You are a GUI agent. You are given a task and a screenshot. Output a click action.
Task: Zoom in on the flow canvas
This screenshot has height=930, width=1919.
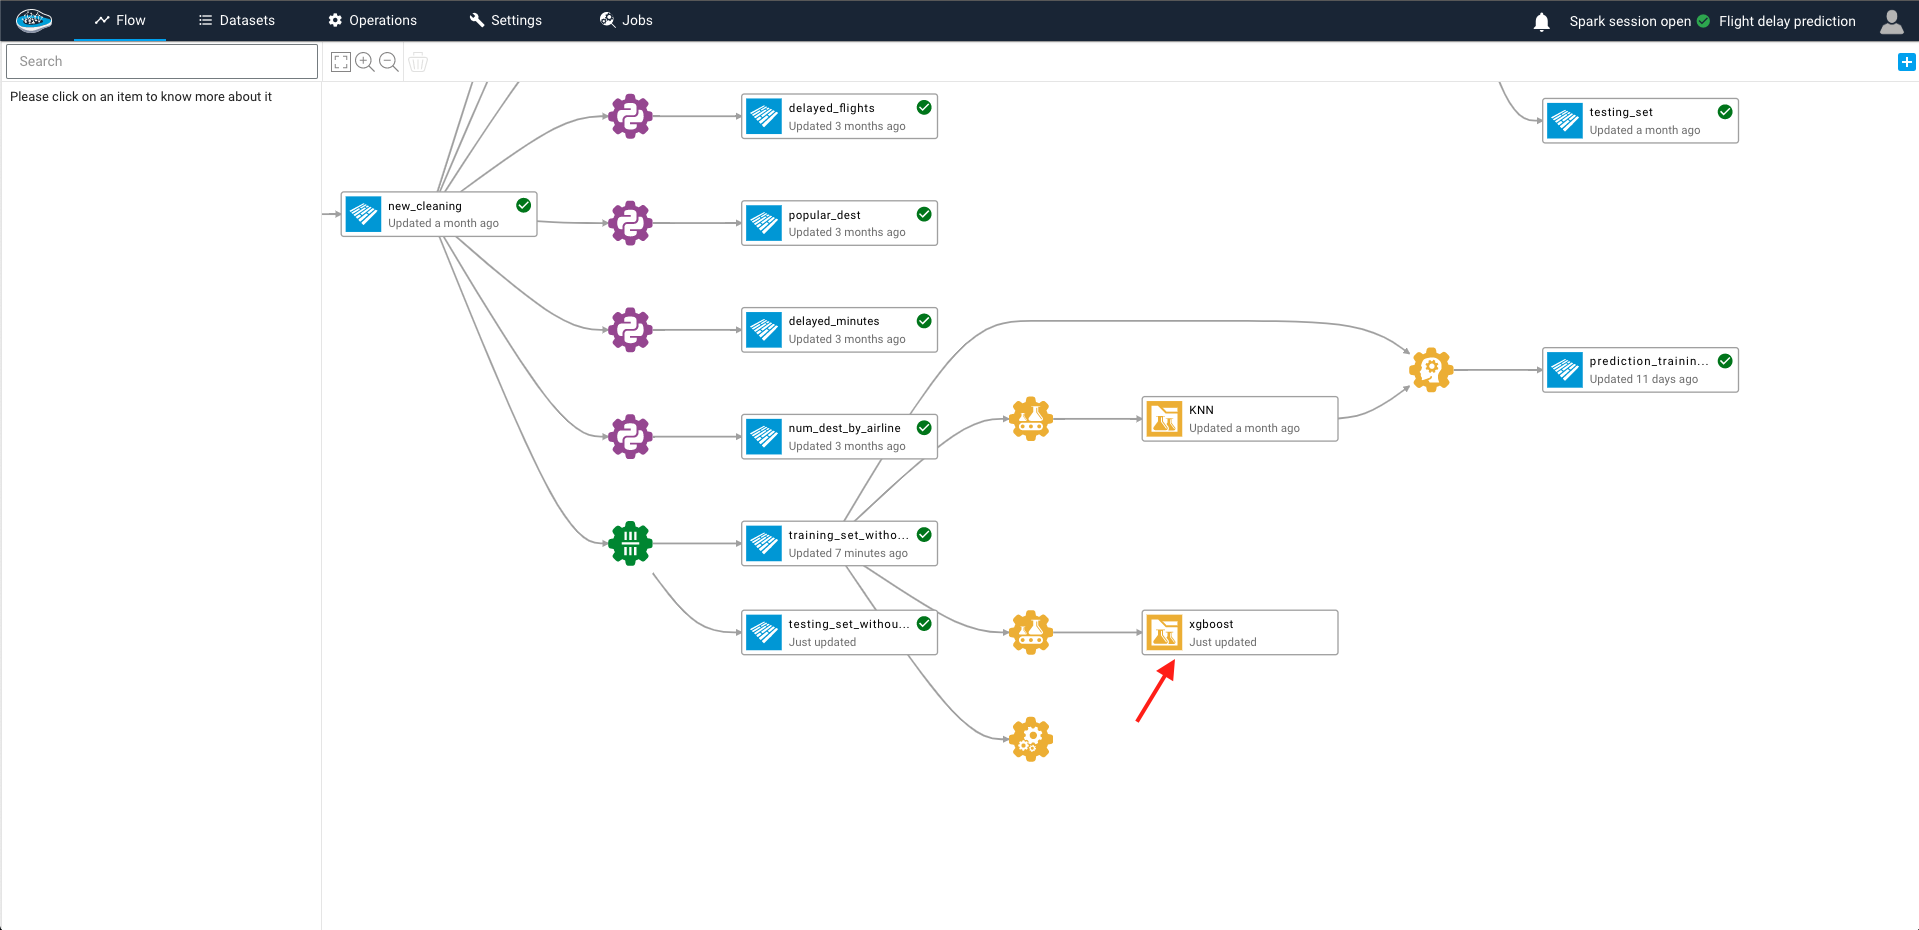pyautogui.click(x=365, y=62)
